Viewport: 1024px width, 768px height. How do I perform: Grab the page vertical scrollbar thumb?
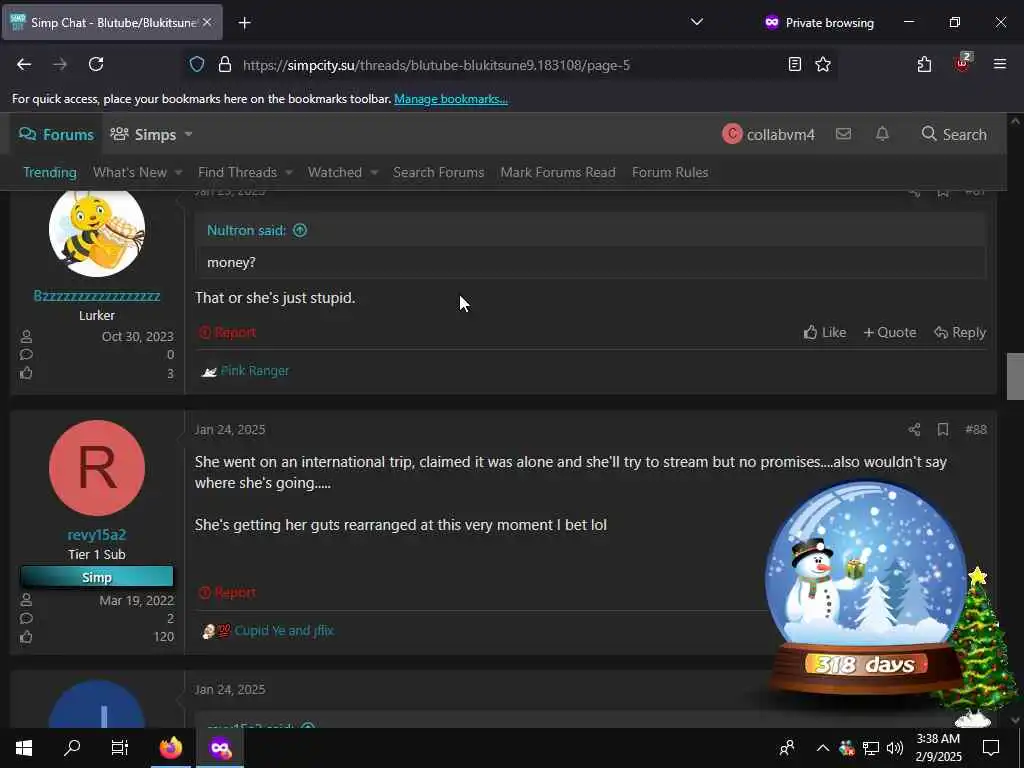(x=1015, y=376)
